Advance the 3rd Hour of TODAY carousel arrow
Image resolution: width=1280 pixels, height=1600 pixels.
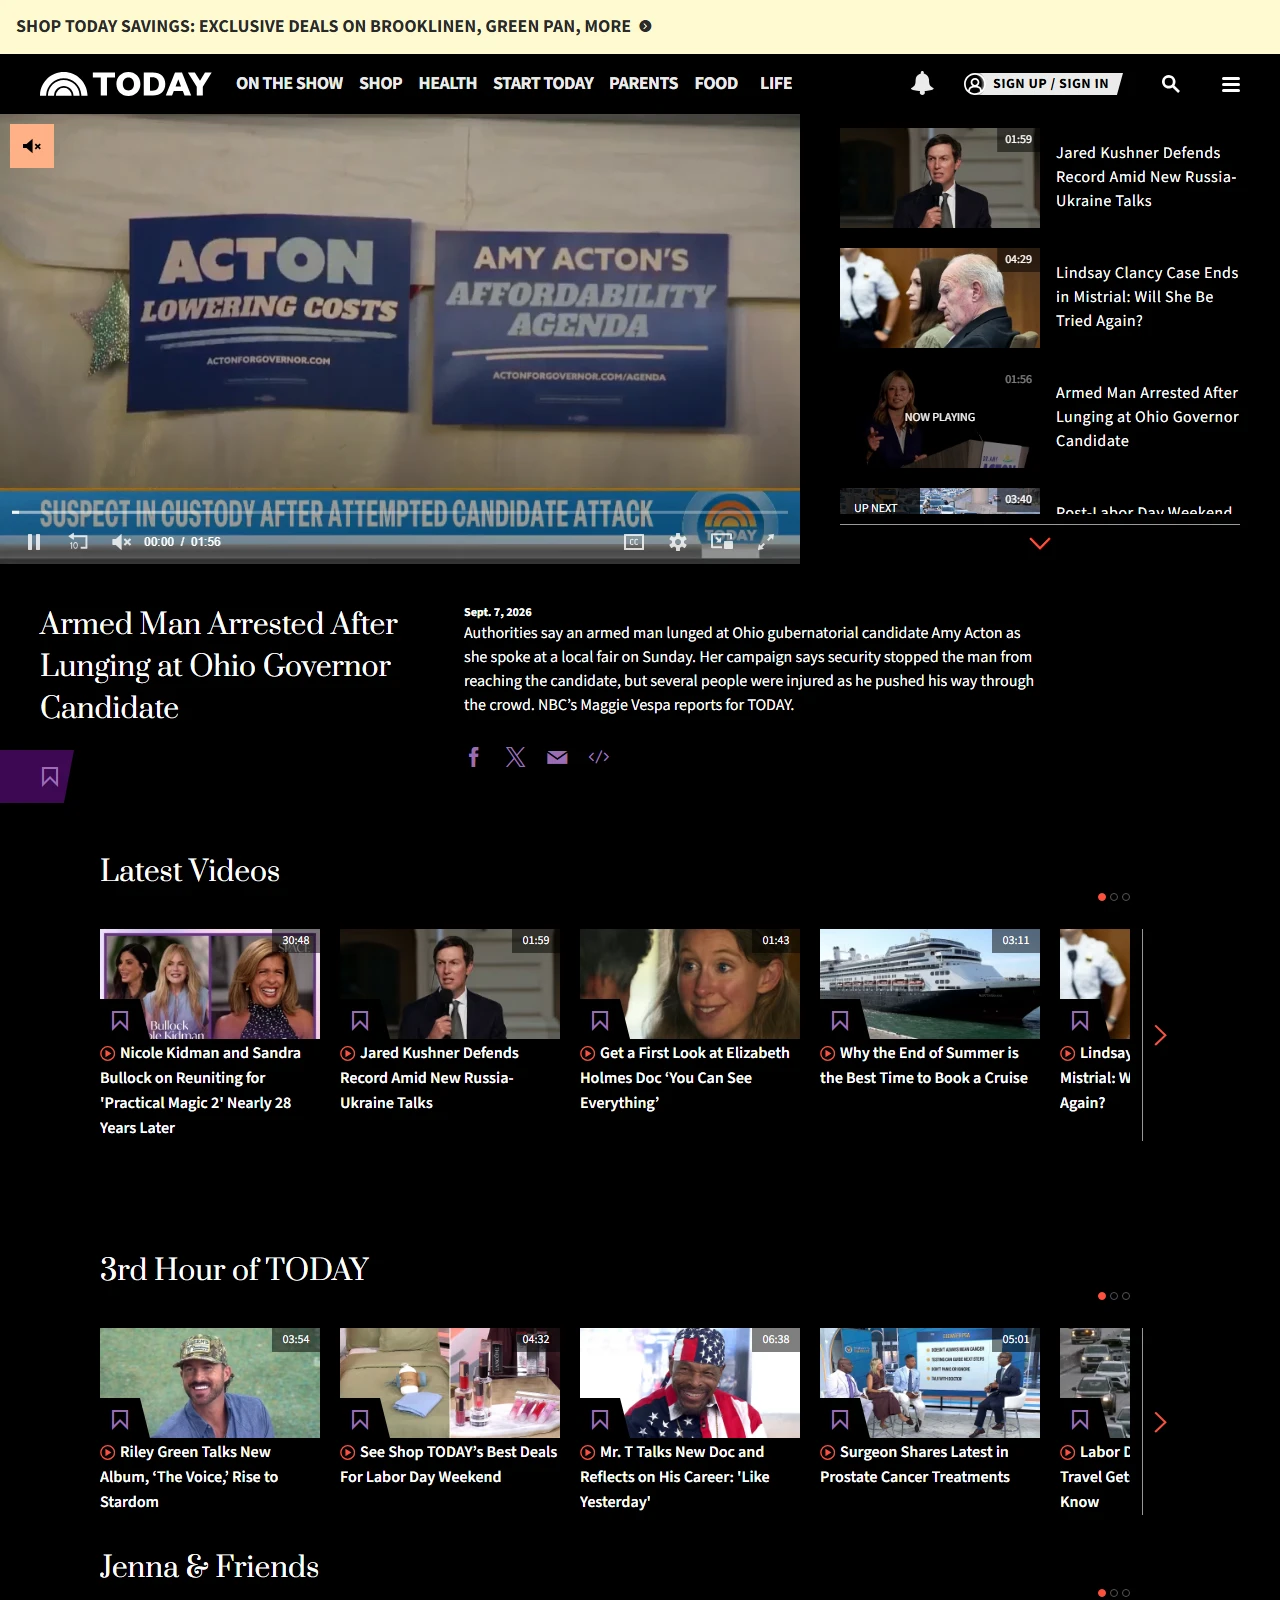(x=1160, y=1422)
